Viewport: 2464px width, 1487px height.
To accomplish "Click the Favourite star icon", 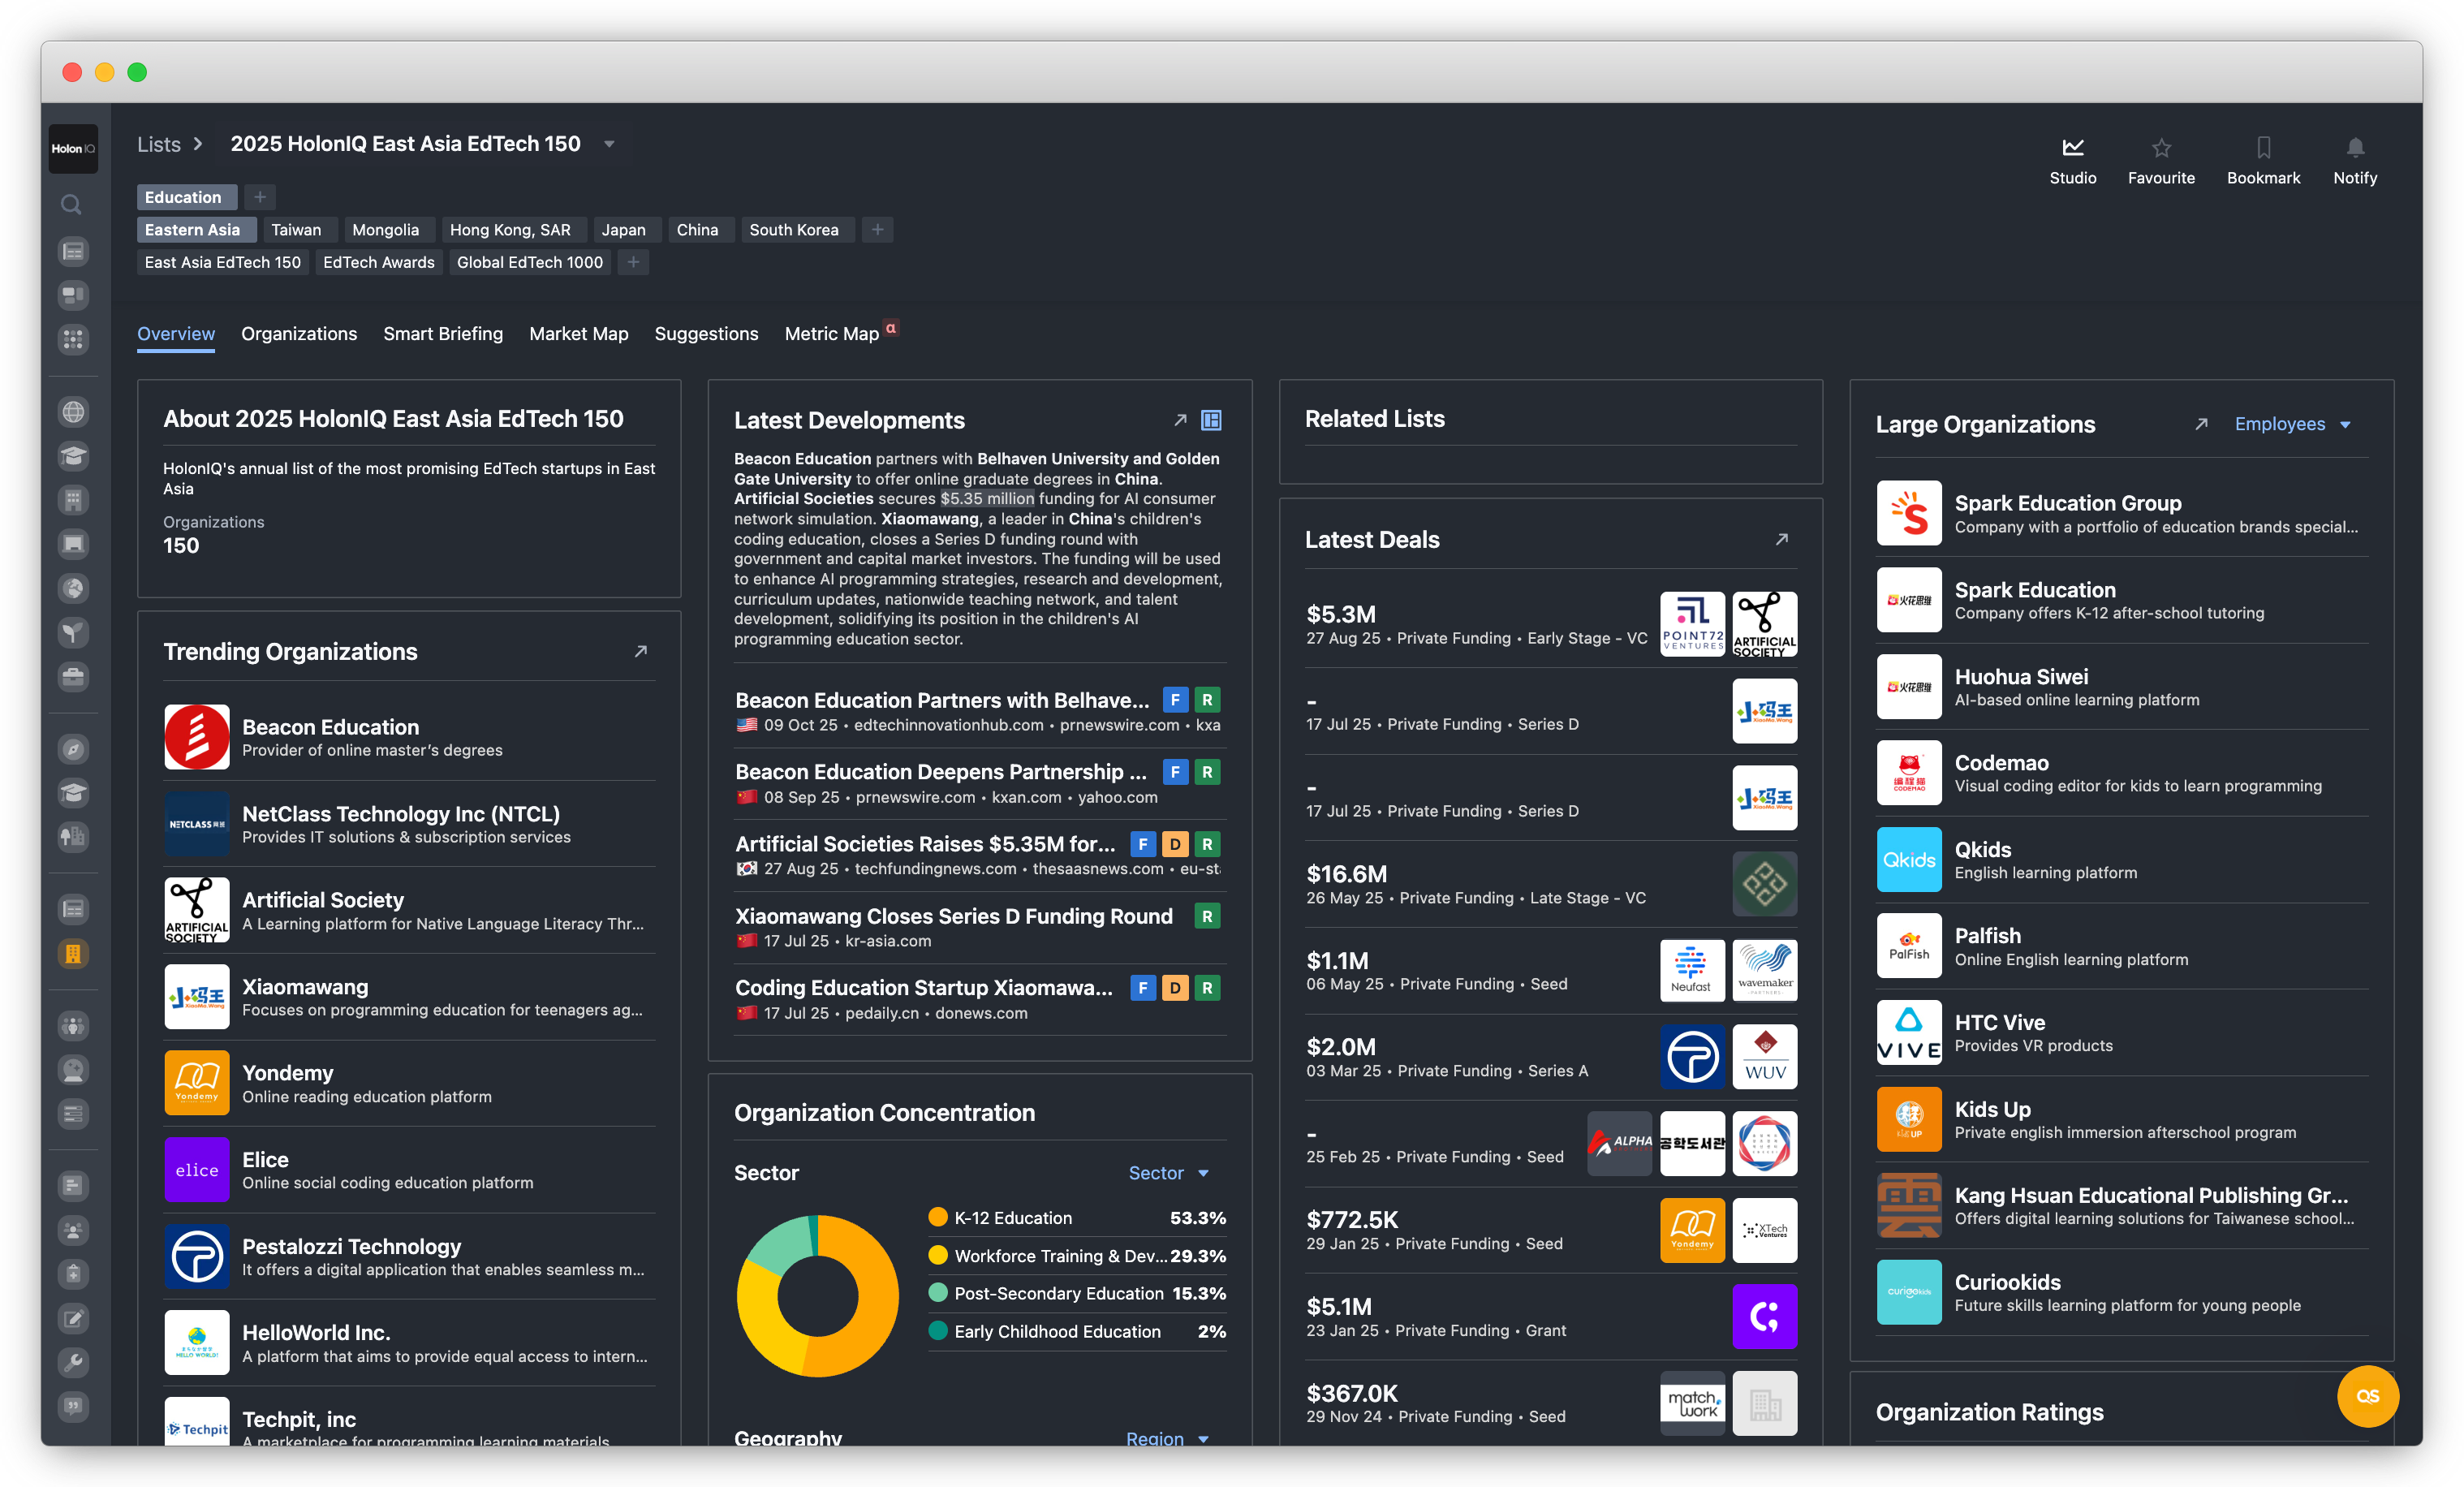I will 2161,148.
